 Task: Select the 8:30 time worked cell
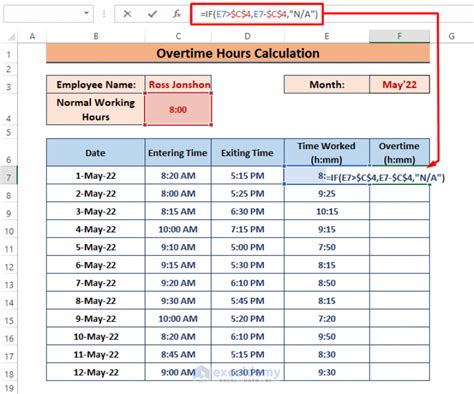[x=327, y=354]
